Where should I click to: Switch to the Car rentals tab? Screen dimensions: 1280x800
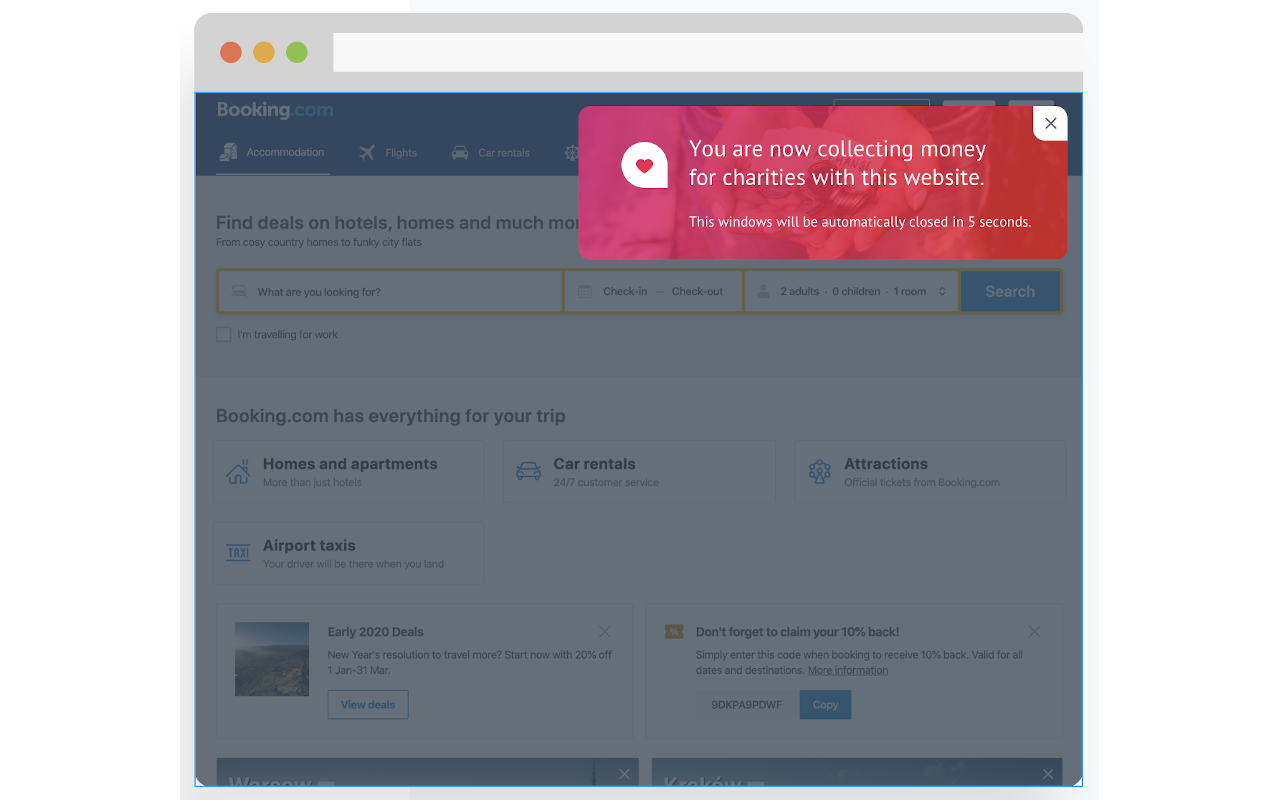[x=489, y=153]
